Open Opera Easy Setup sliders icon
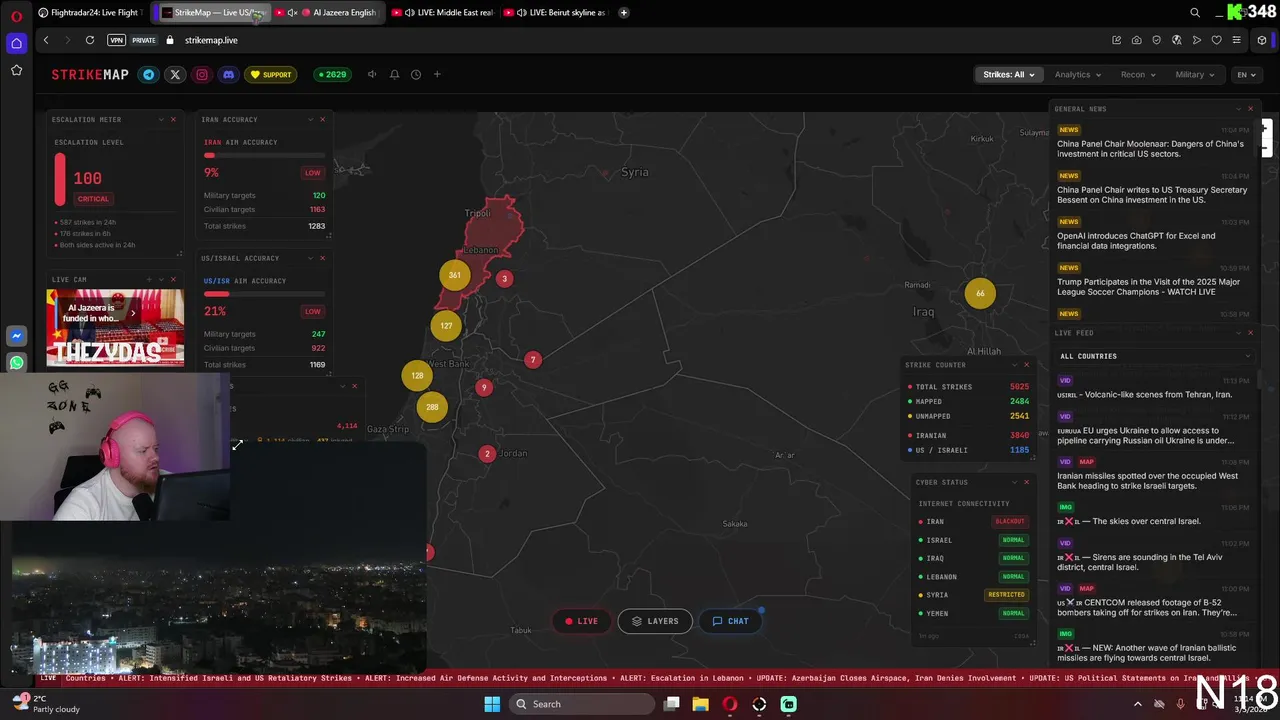1280x720 pixels. 1237,40
